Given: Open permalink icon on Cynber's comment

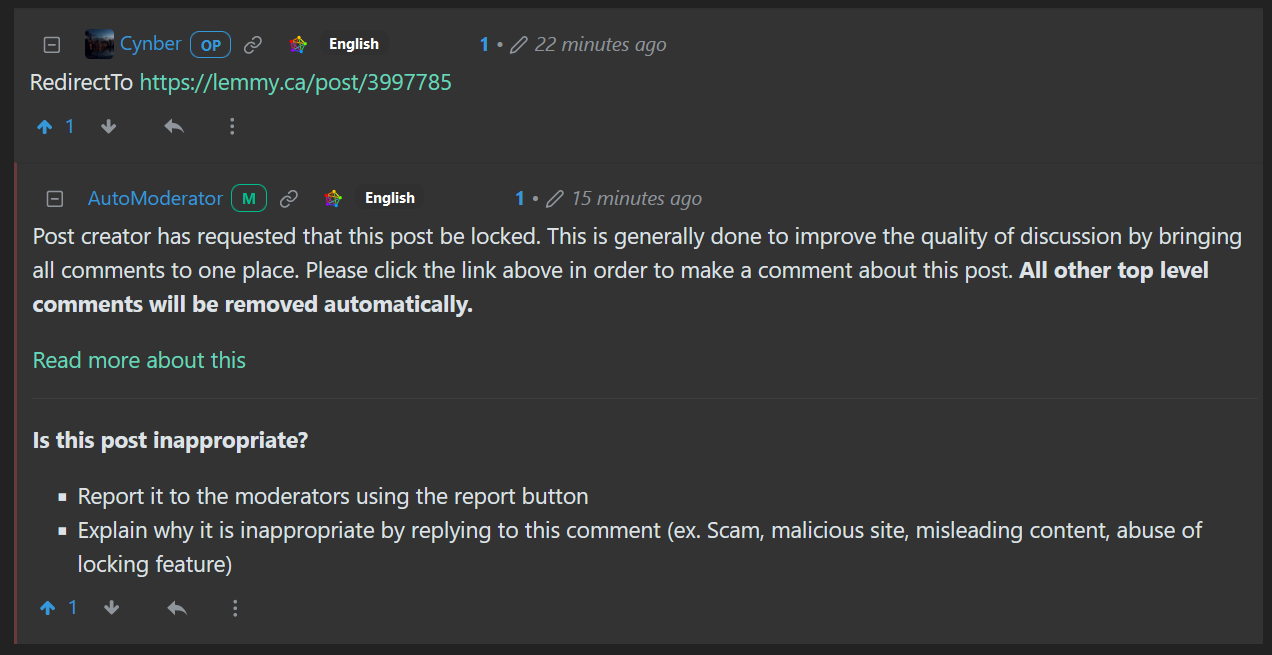Looking at the screenshot, I should click(254, 45).
